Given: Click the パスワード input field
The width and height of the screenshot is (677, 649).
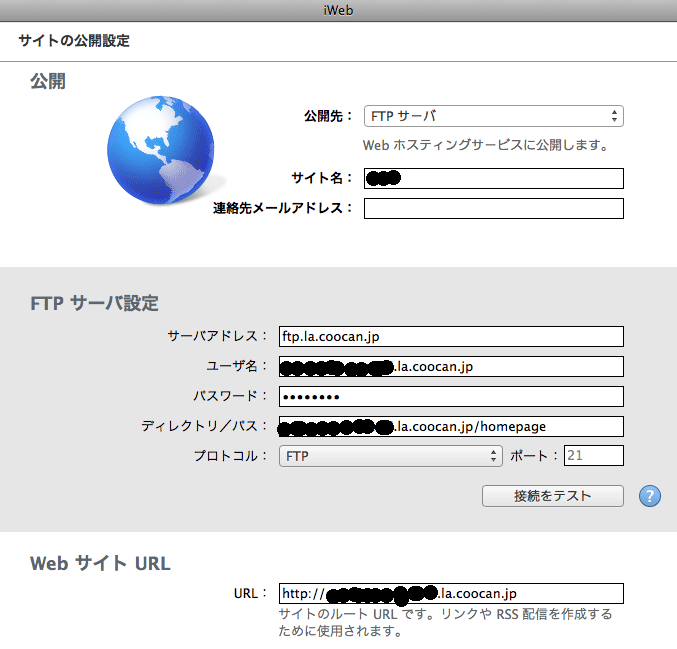Looking at the screenshot, I should tap(451, 396).
